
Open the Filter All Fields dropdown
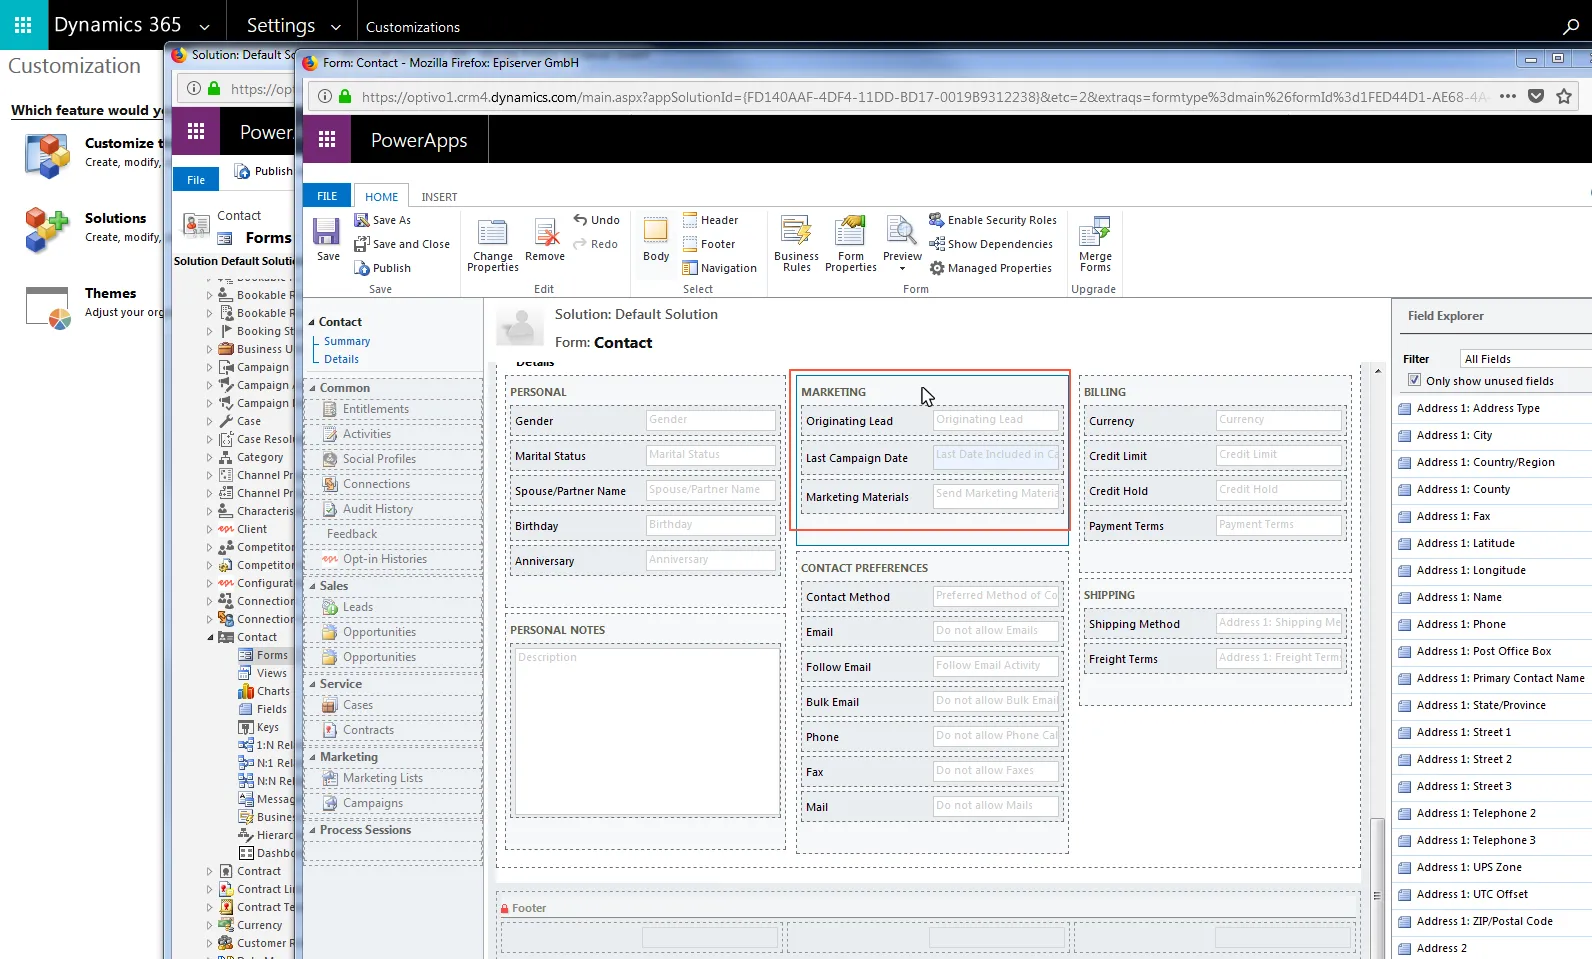[x=1526, y=359]
